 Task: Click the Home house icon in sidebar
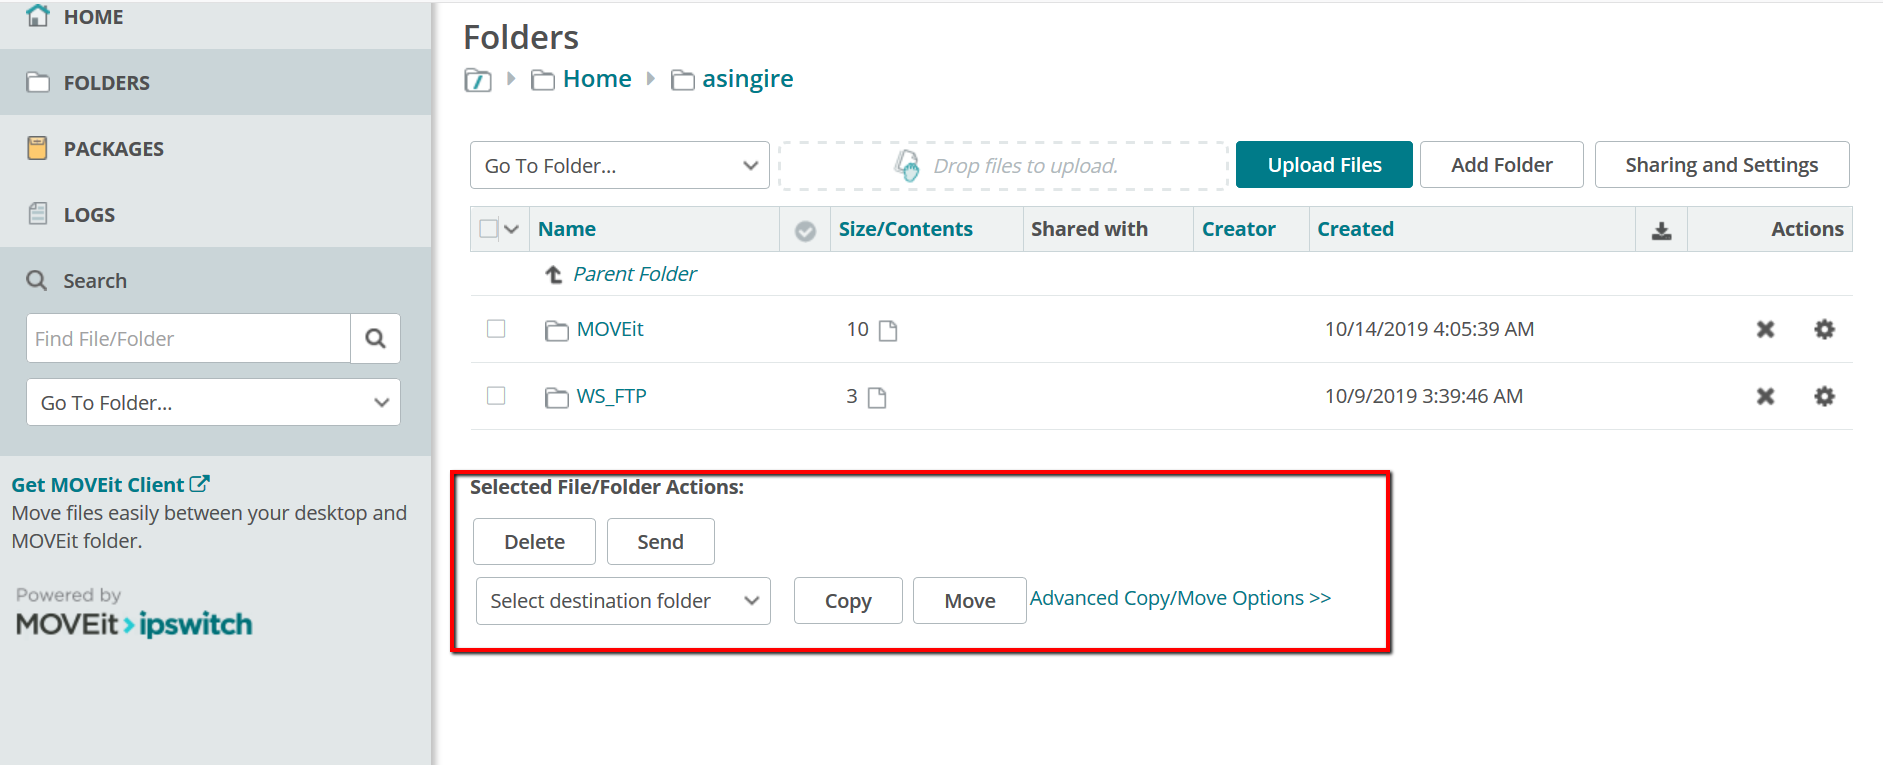pos(37,16)
